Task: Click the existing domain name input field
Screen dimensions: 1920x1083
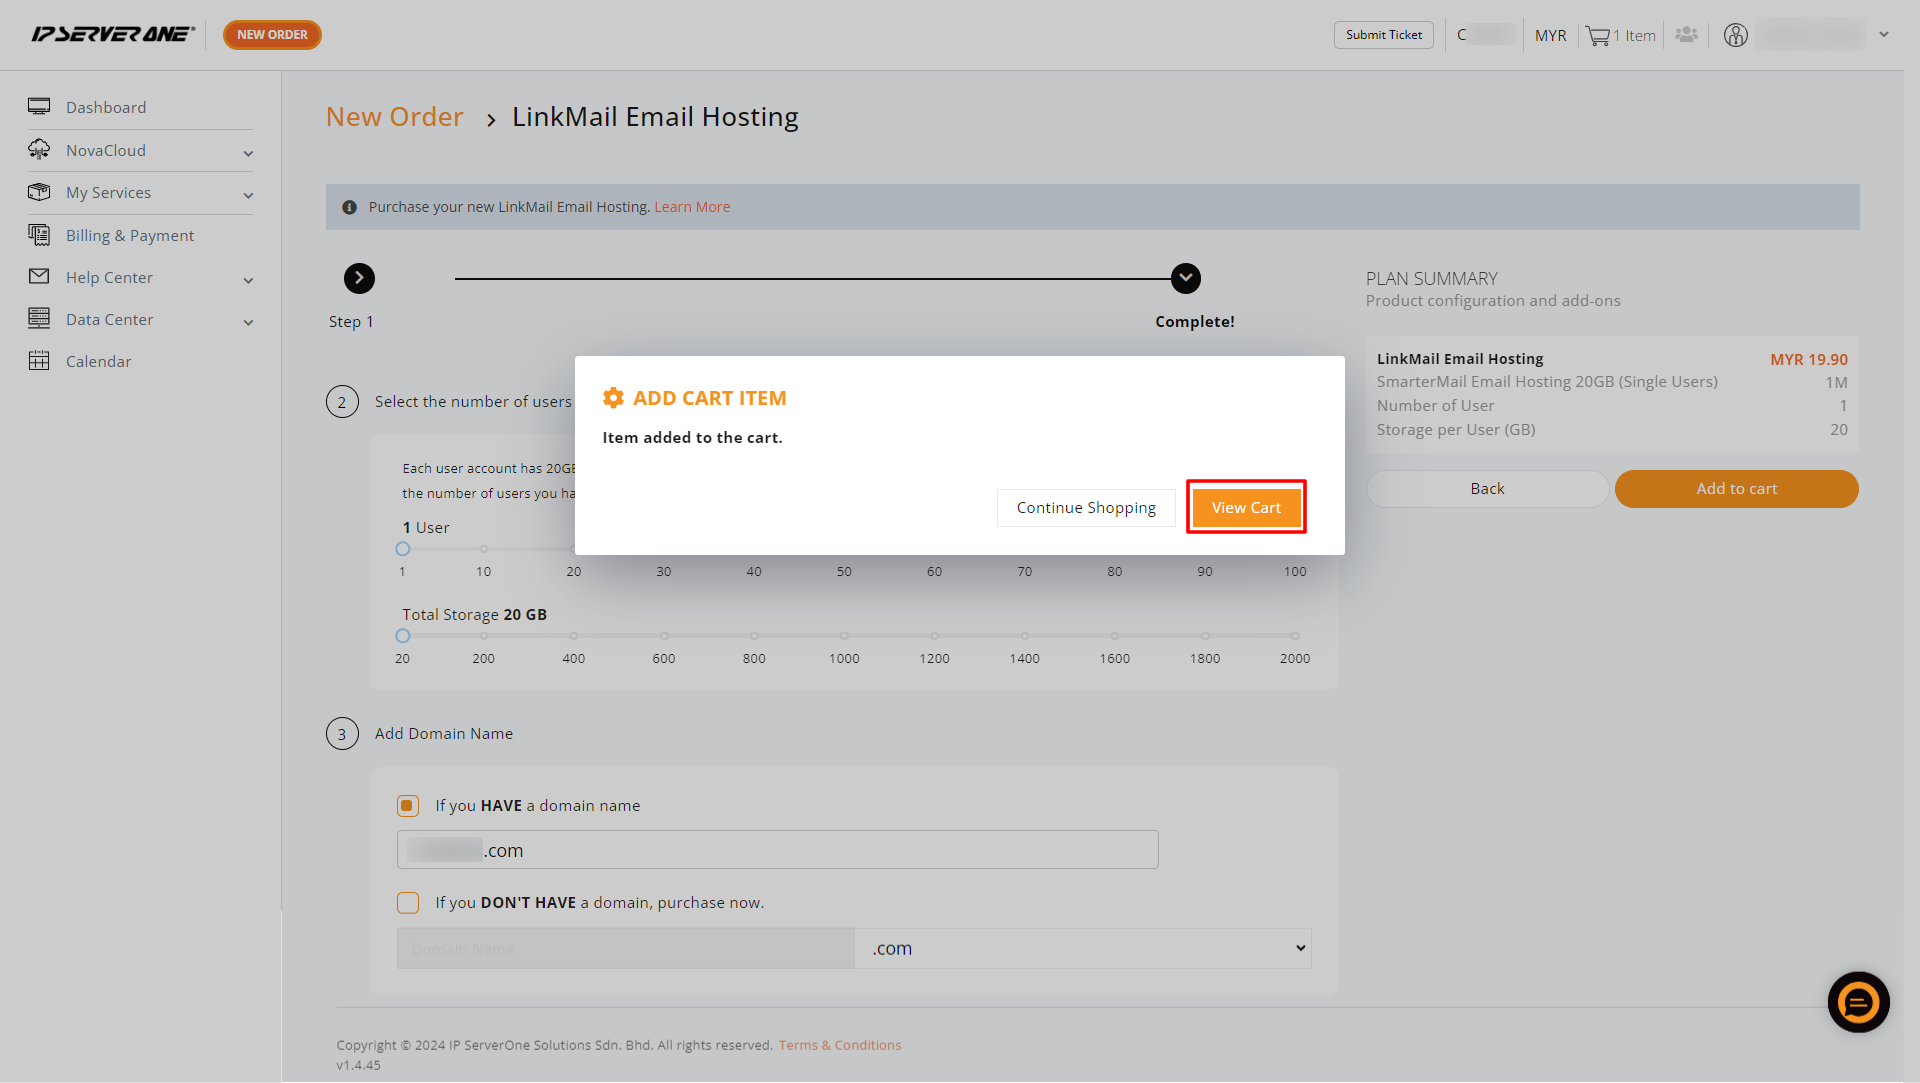Action: tap(778, 850)
